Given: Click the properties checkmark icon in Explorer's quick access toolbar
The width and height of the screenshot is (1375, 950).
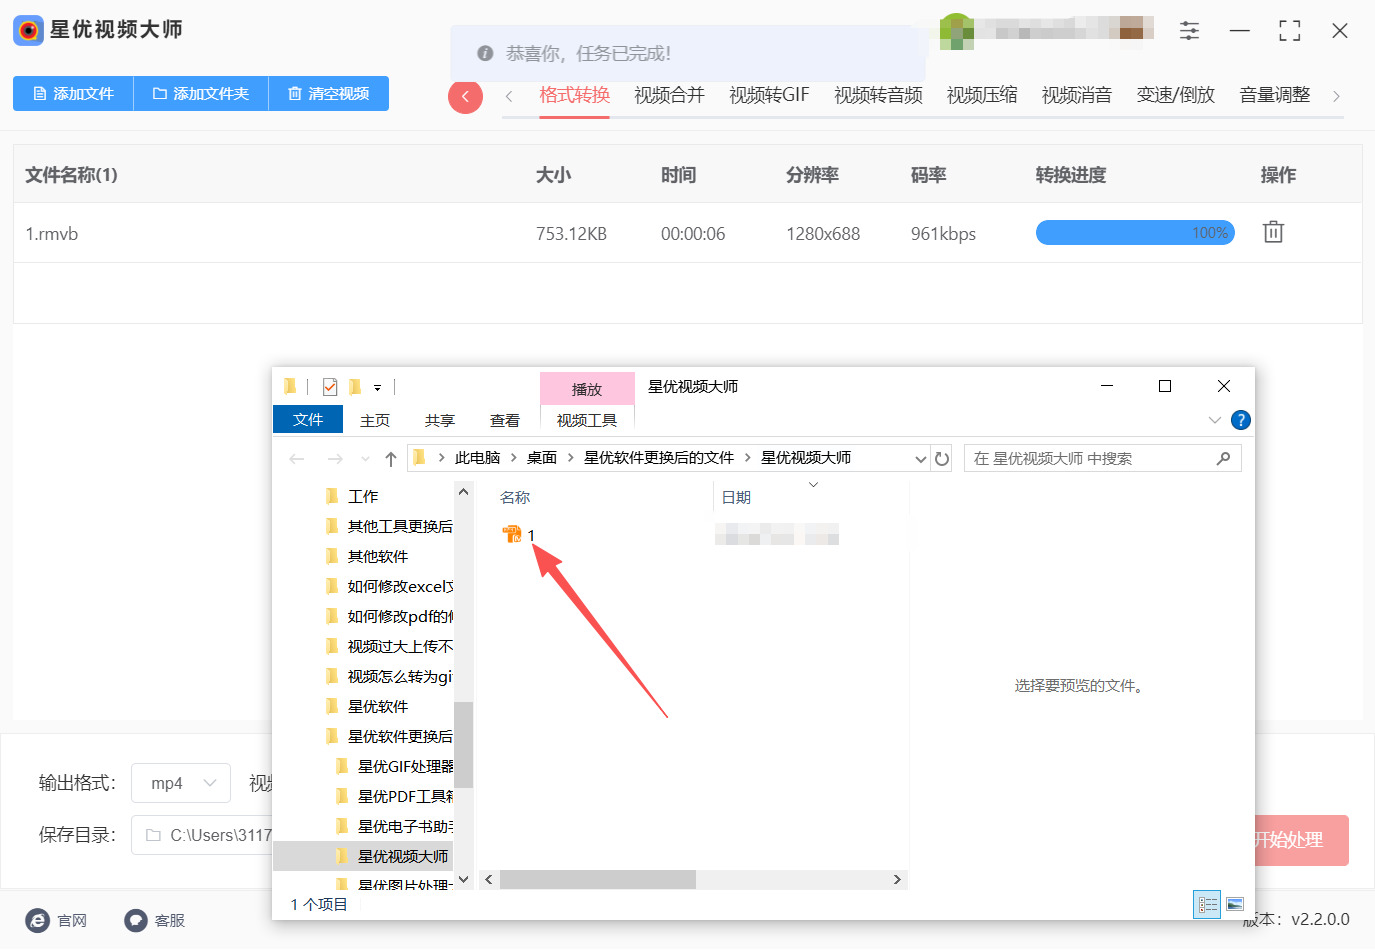Looking at the screenshot, I should point(330,387).
